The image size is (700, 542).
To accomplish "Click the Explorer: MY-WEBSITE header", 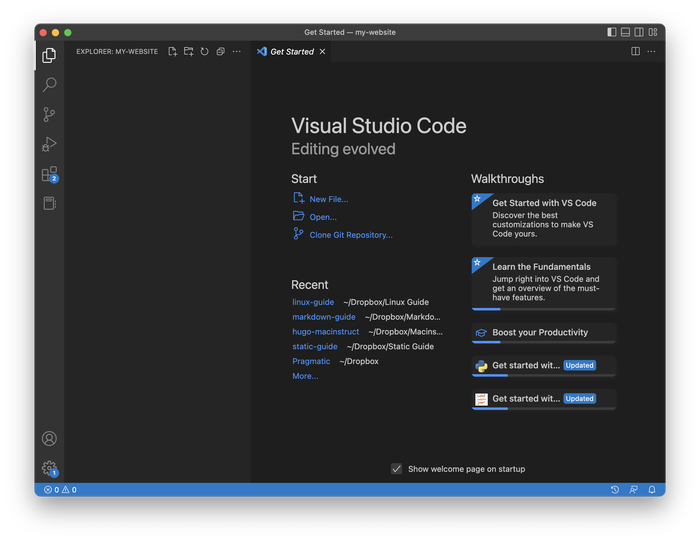I will click(117, 51).
